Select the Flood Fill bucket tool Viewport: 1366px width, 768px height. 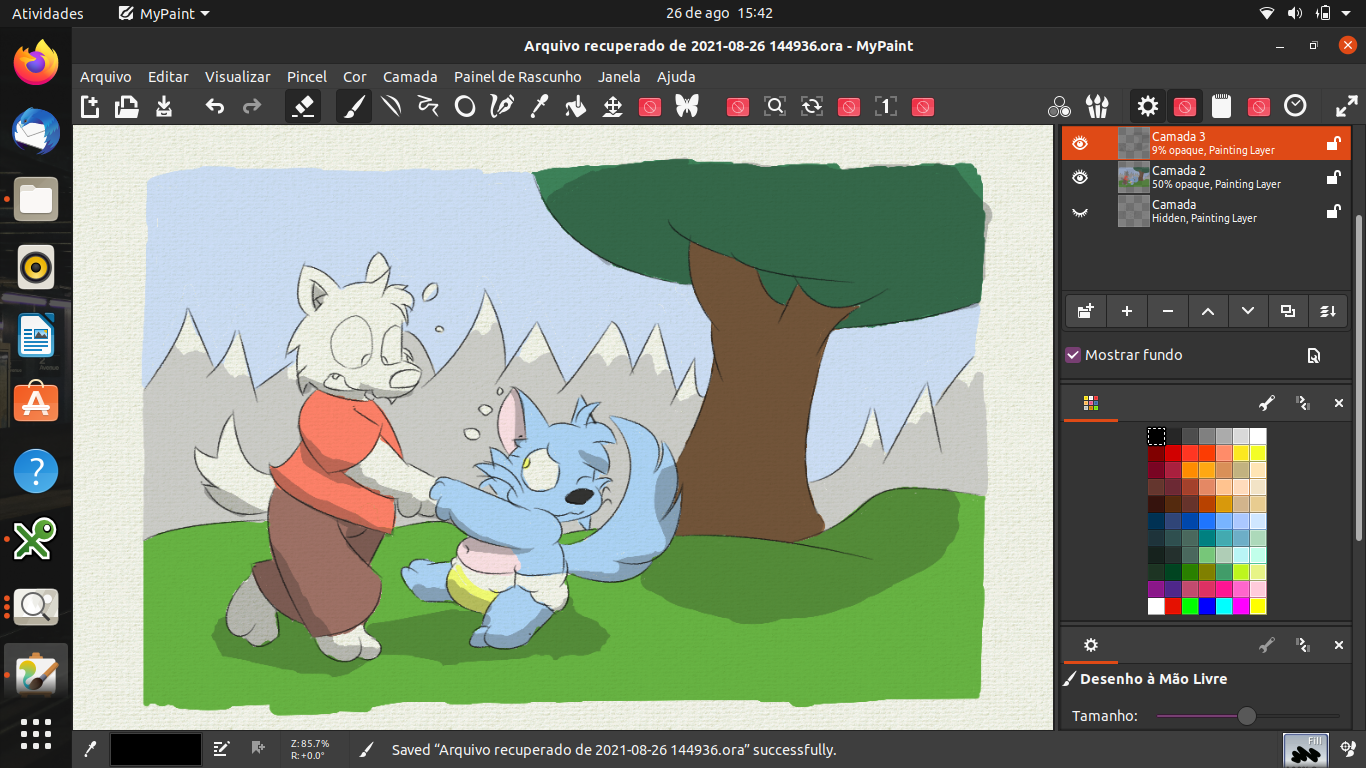pyautogui.click(x=576, y=106)
